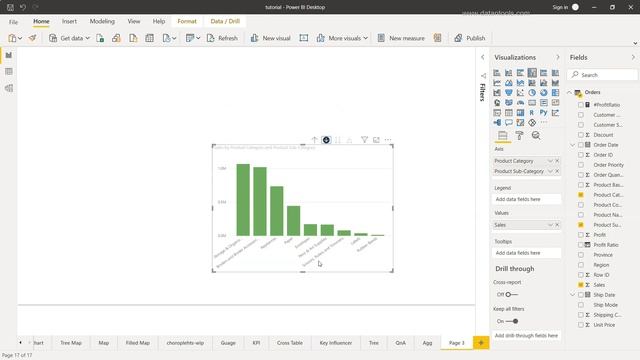
Task: Check the Order ID field checkbox
Action: [x=580, y=155]
